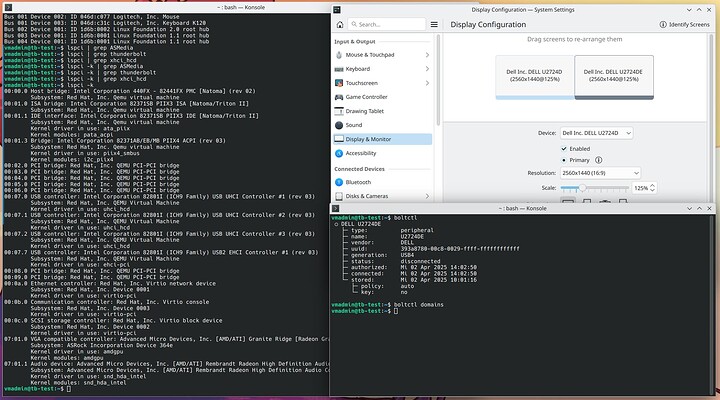
Task: Click the settings Search field
Action: pos(384,26)
